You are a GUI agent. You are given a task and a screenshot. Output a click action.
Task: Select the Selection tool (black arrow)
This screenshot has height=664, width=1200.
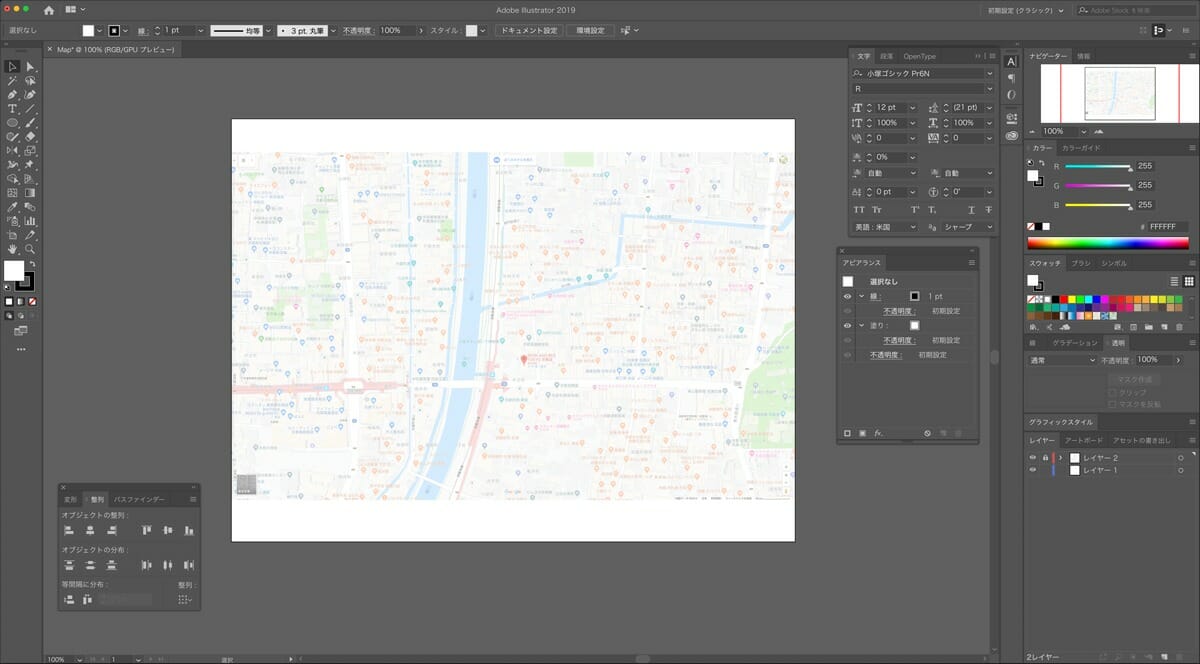coord(12,66)
